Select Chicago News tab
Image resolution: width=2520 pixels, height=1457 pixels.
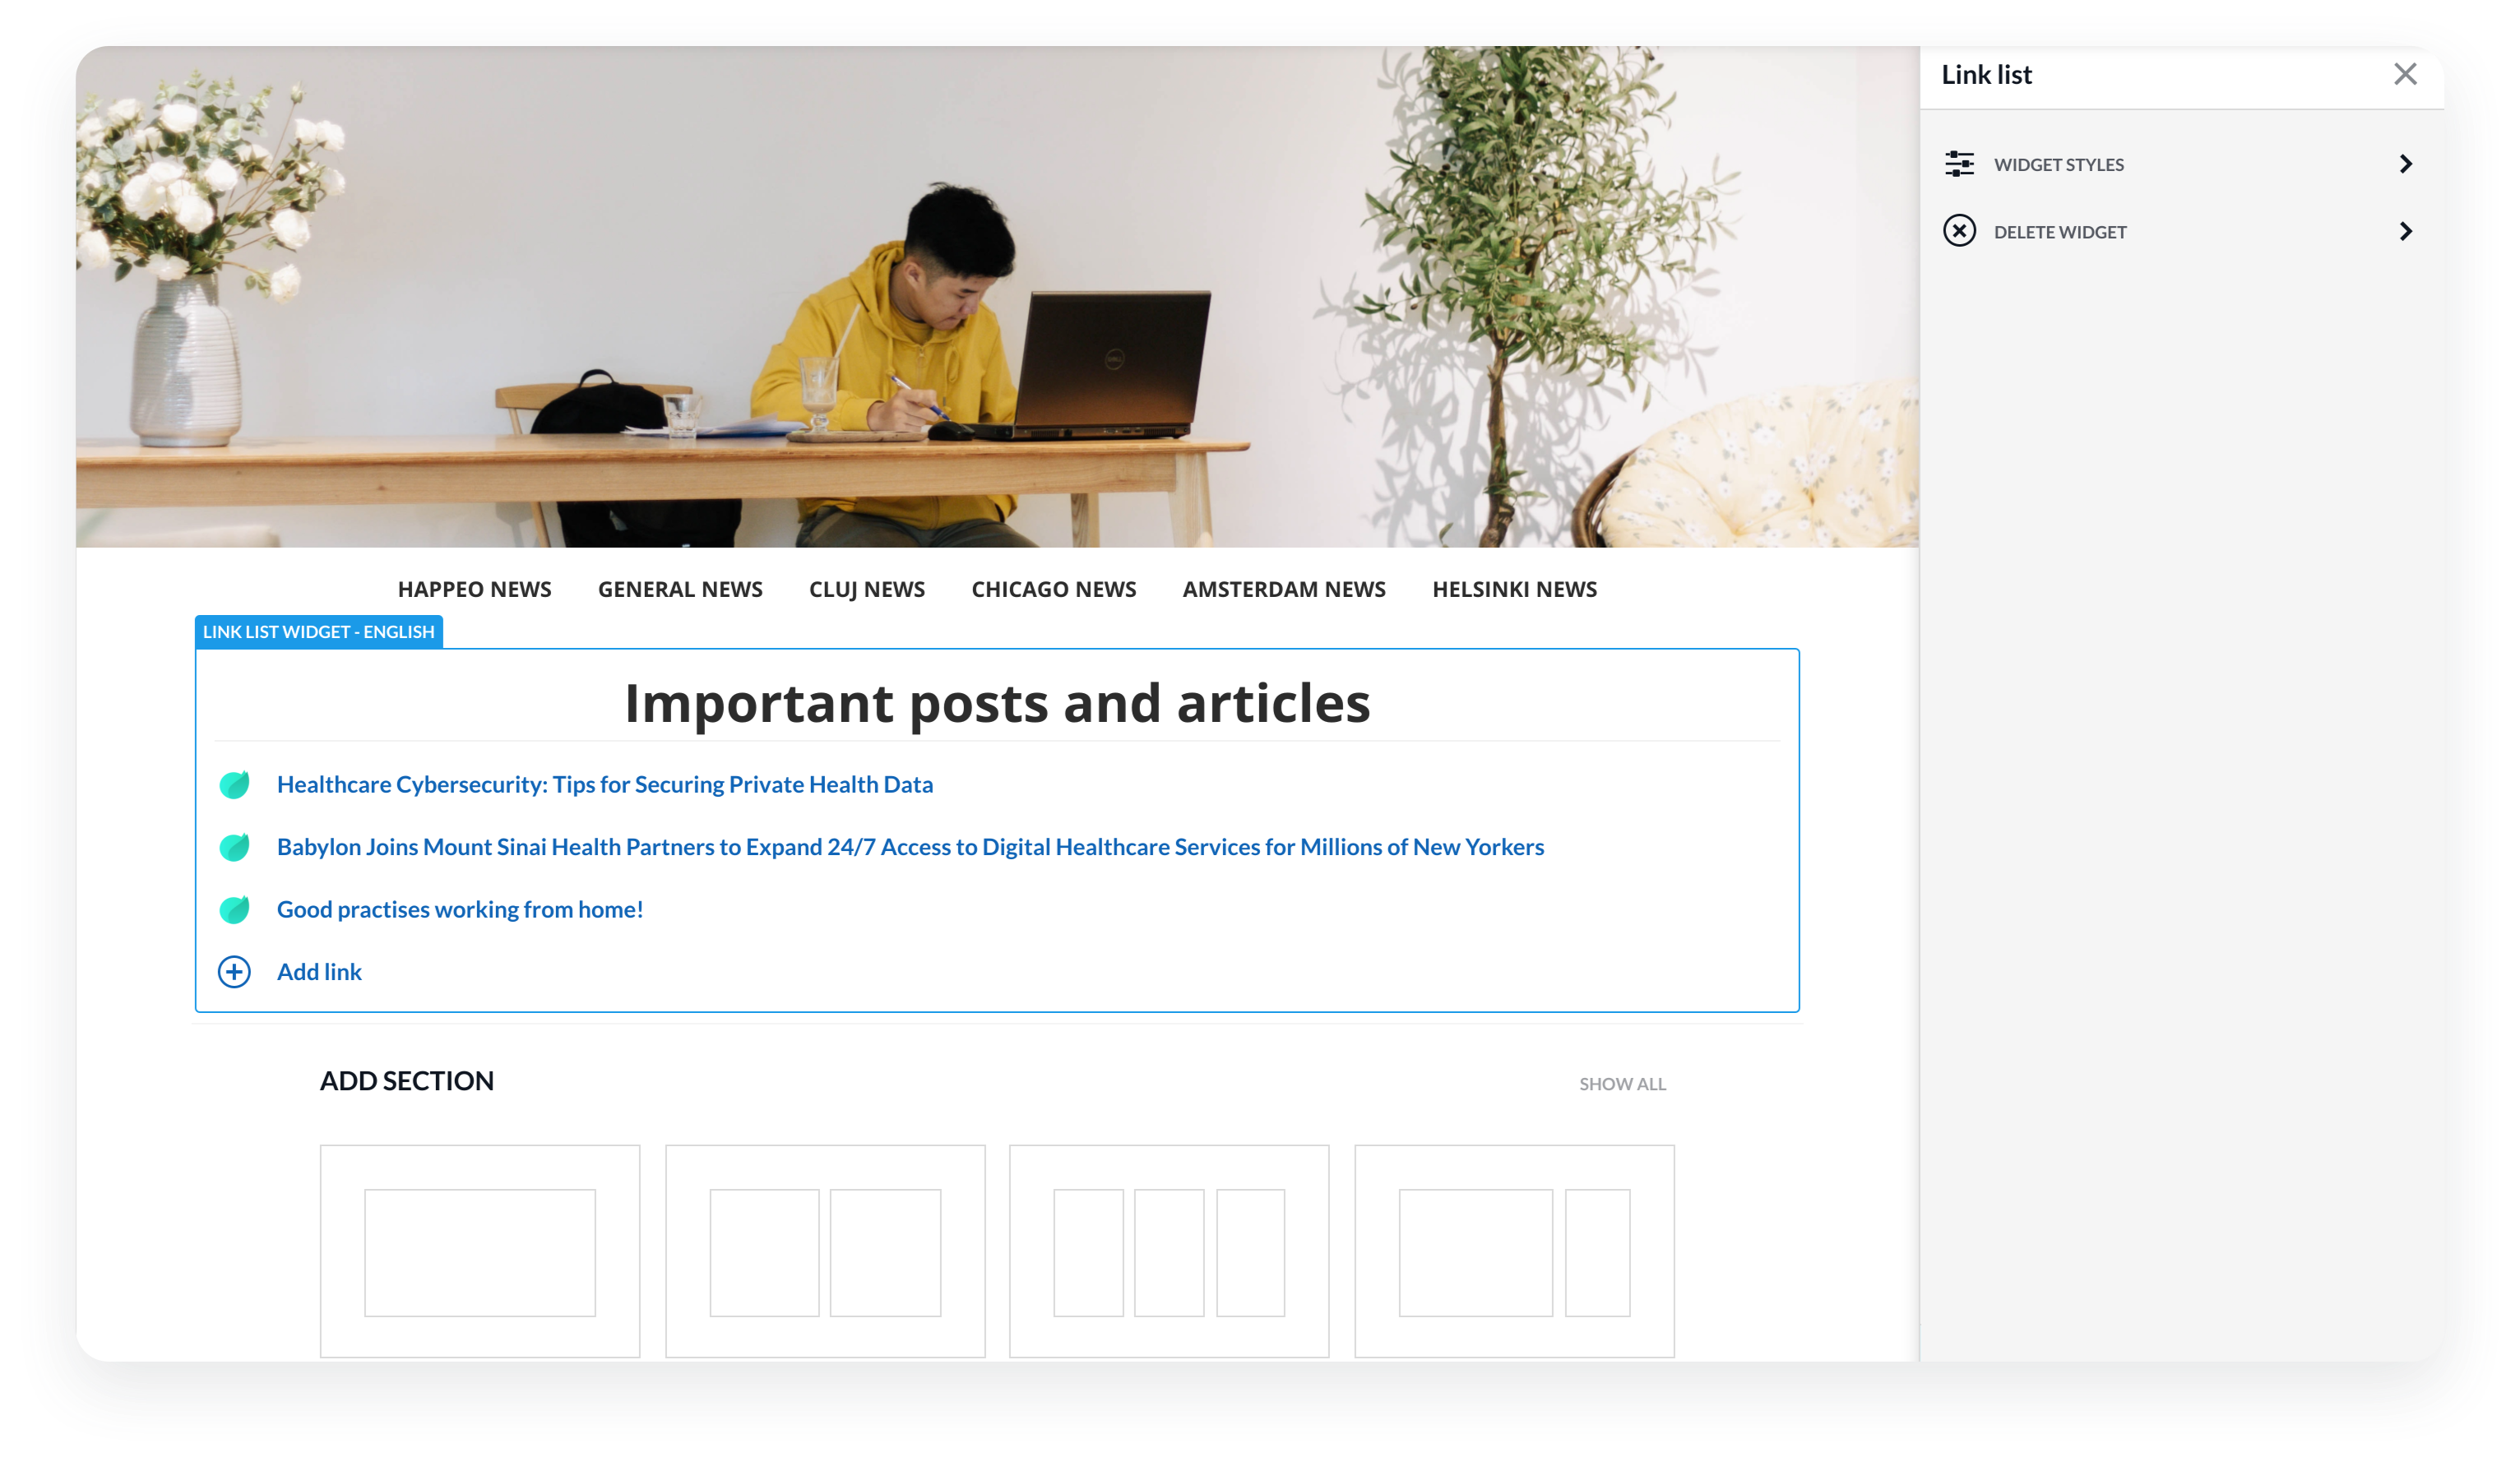[x=1053, y=589]
